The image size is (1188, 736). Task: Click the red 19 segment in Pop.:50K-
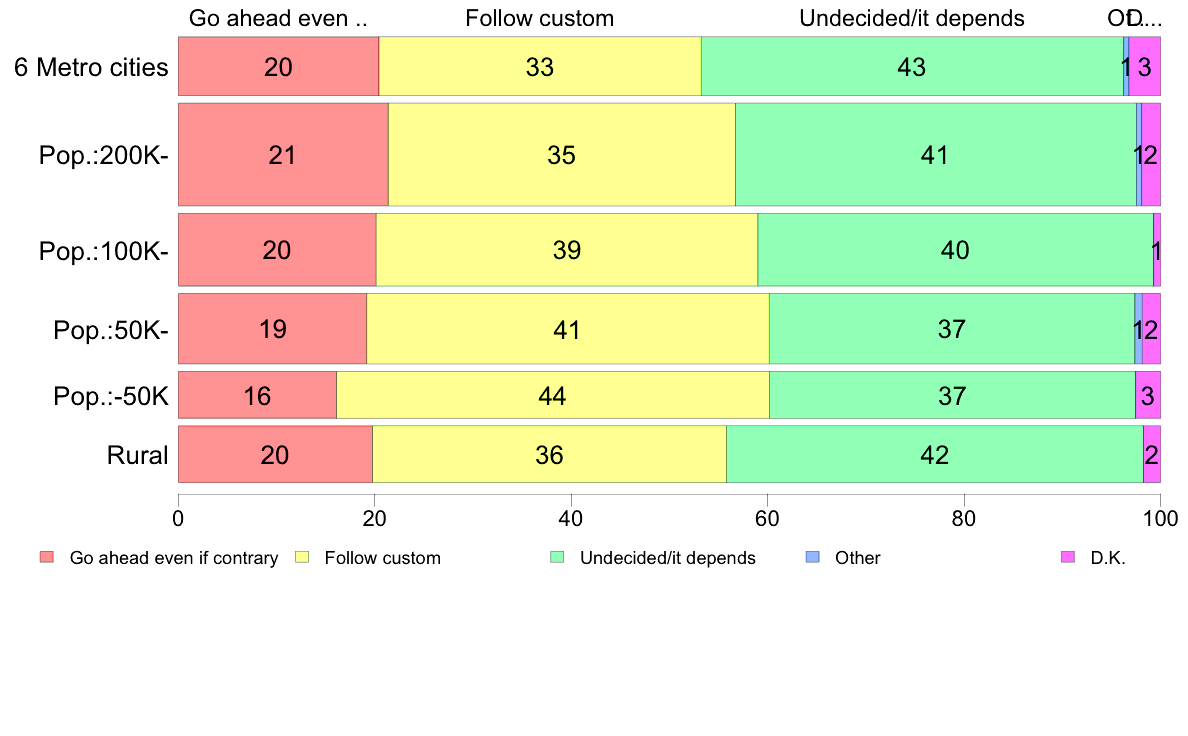click(x=272, y=329)
